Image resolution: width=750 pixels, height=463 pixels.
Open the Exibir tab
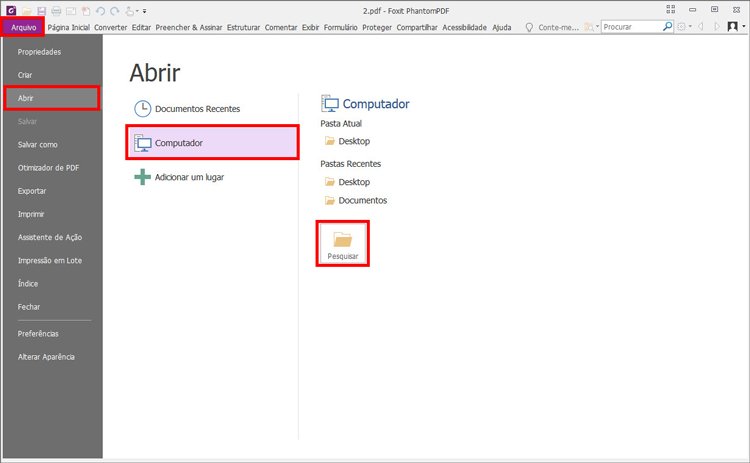coord(310,27)
